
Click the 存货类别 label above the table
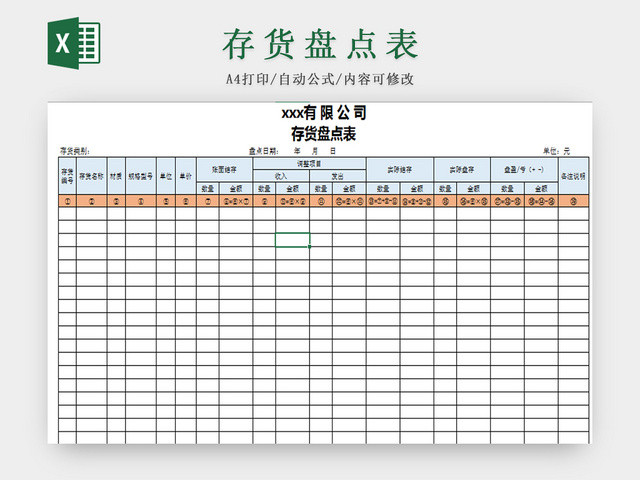(75, 151)
